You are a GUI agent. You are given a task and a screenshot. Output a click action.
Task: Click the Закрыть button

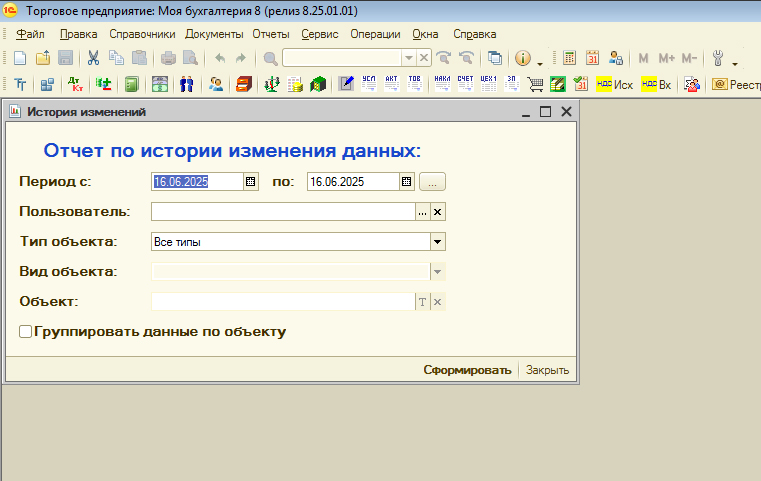tap(548, 370)
